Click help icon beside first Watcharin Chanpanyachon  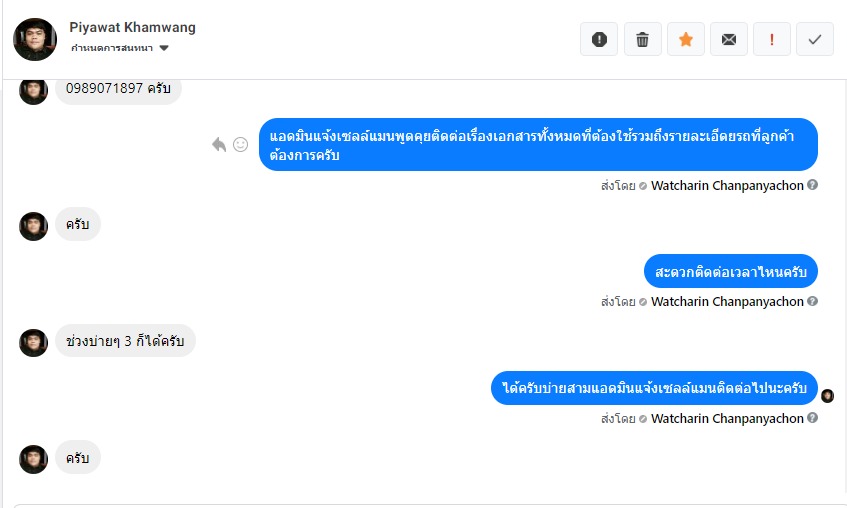[813, 185]
